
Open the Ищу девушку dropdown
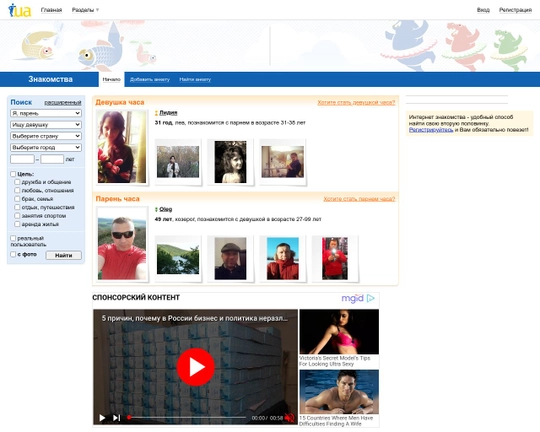pyautogui.click(x=46, y=125)
